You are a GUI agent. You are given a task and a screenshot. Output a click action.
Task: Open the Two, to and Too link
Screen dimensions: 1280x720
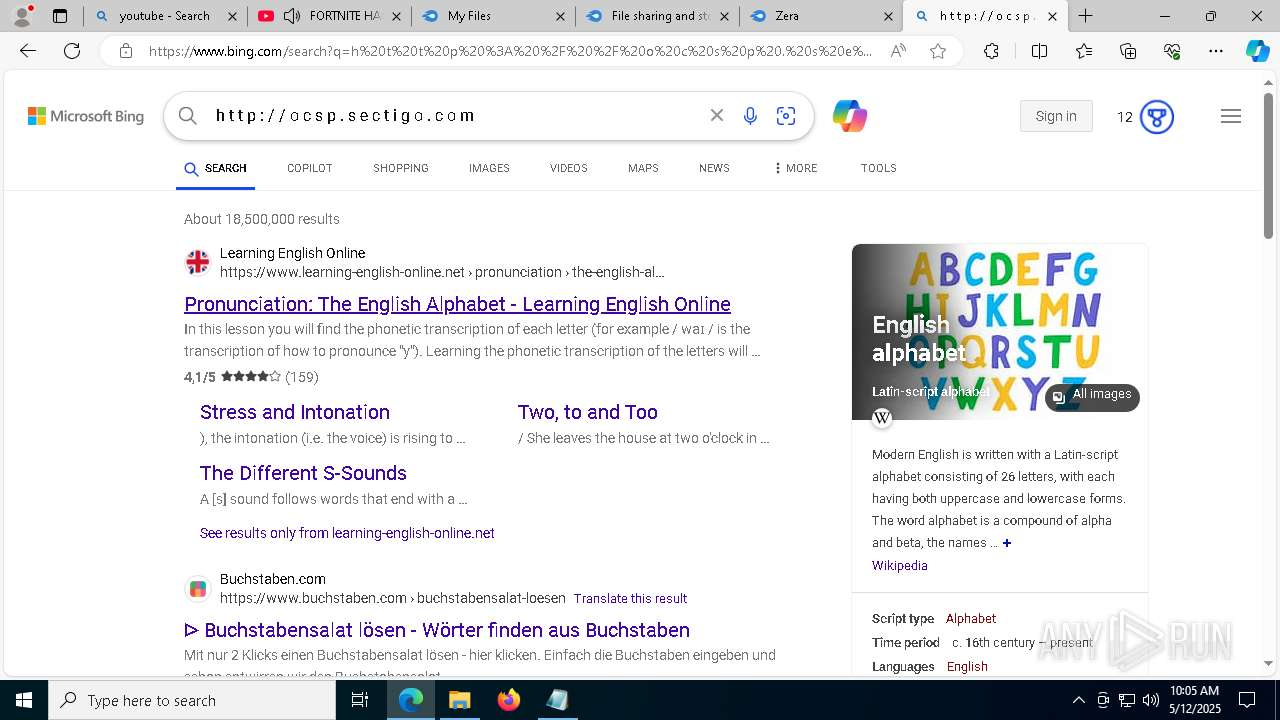587,412
